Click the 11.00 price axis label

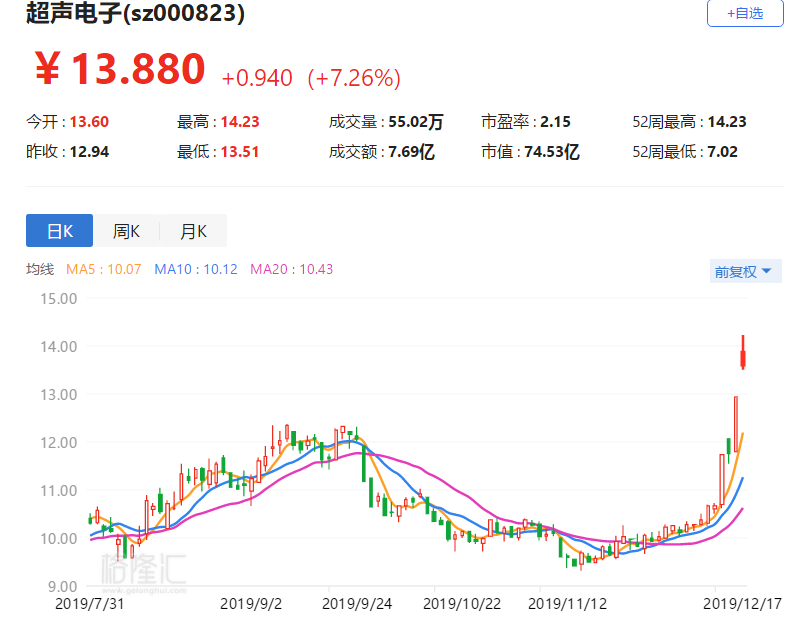(x=59, y=491)
